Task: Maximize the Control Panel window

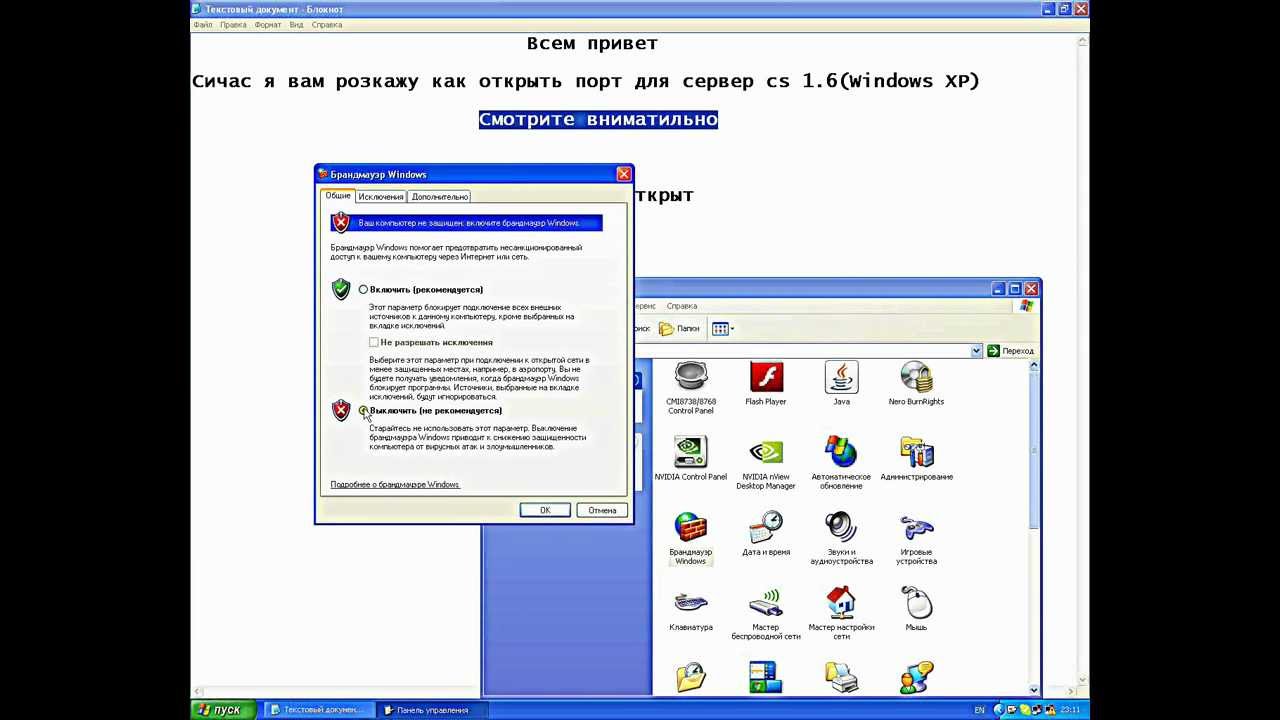Action: tap(1014, 288)
